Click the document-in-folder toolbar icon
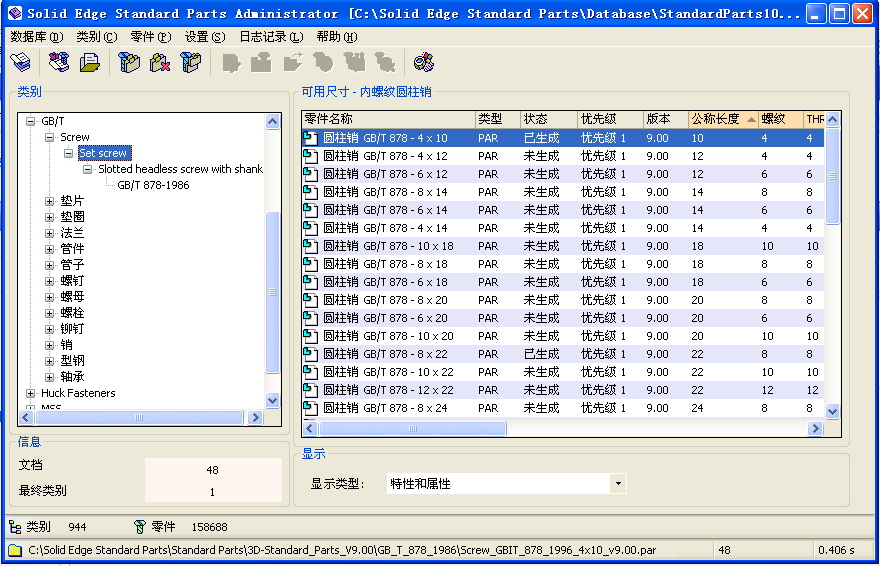 pos(89,62)
